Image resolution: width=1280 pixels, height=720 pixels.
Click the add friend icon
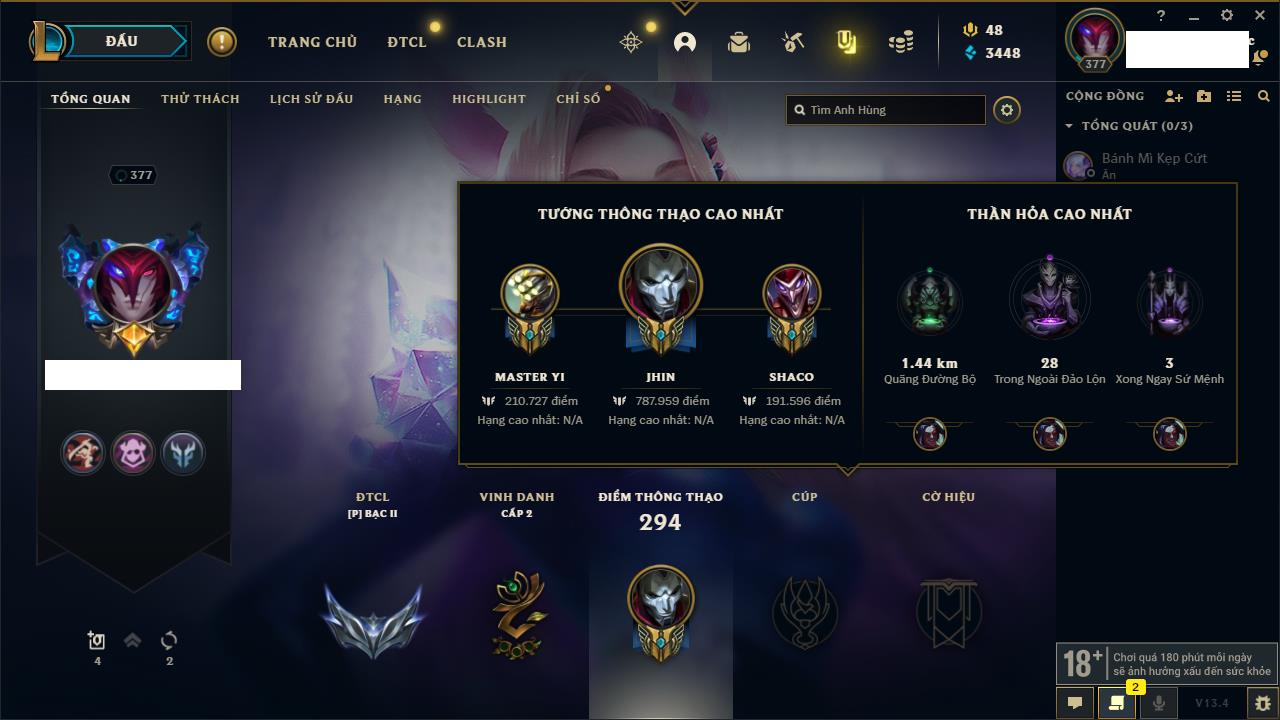click(x=1174, y=96)
